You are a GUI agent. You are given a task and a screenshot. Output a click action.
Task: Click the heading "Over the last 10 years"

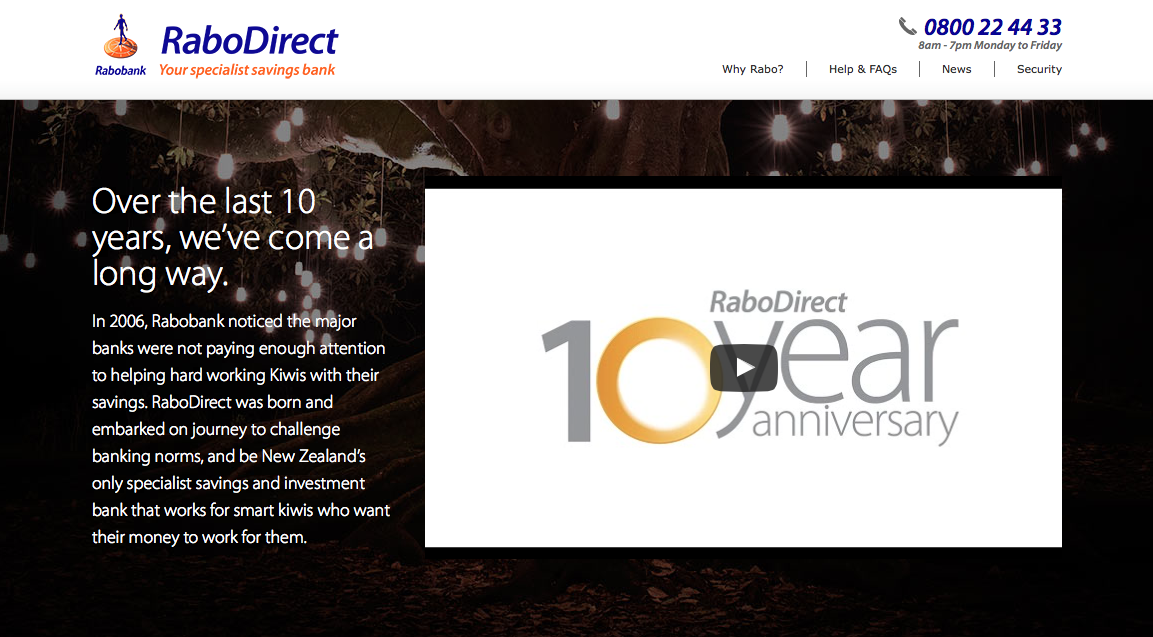[x=232, y=237]
